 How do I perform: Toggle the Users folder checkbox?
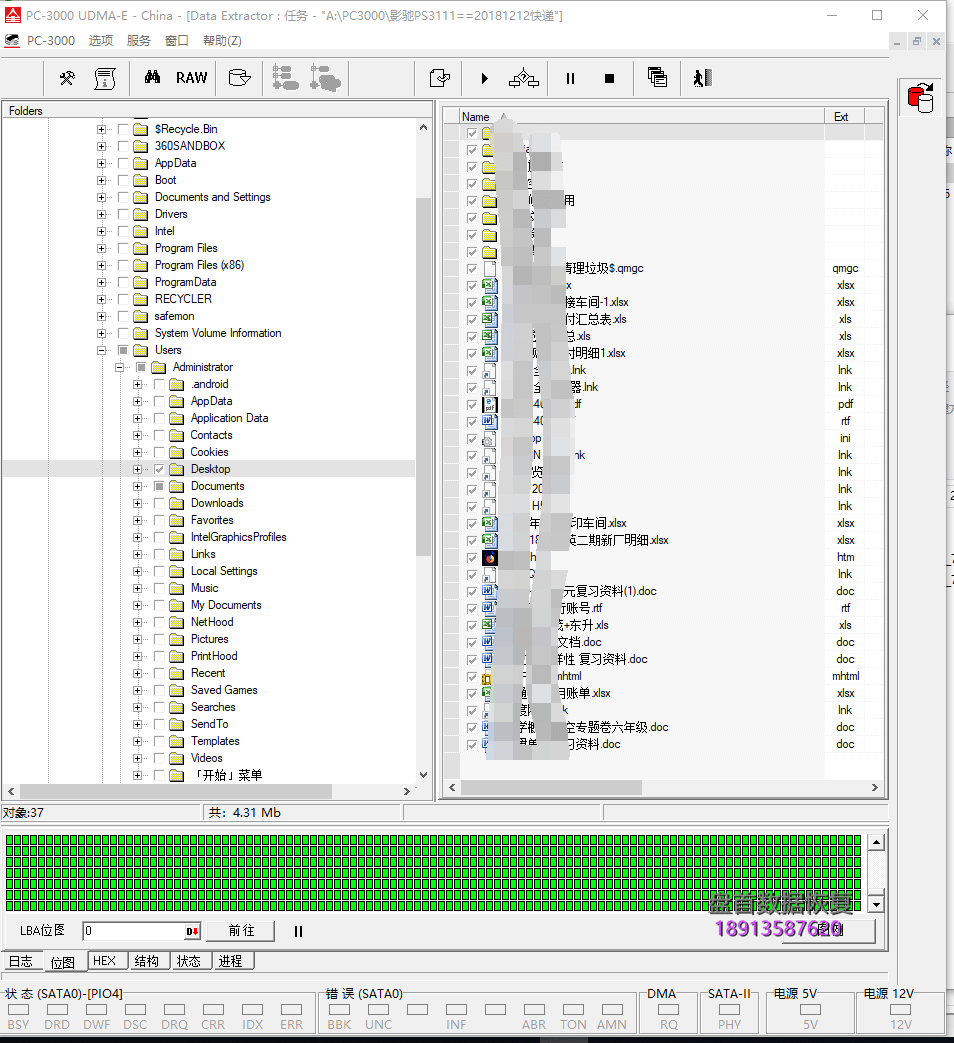click(x=123, y=350)
